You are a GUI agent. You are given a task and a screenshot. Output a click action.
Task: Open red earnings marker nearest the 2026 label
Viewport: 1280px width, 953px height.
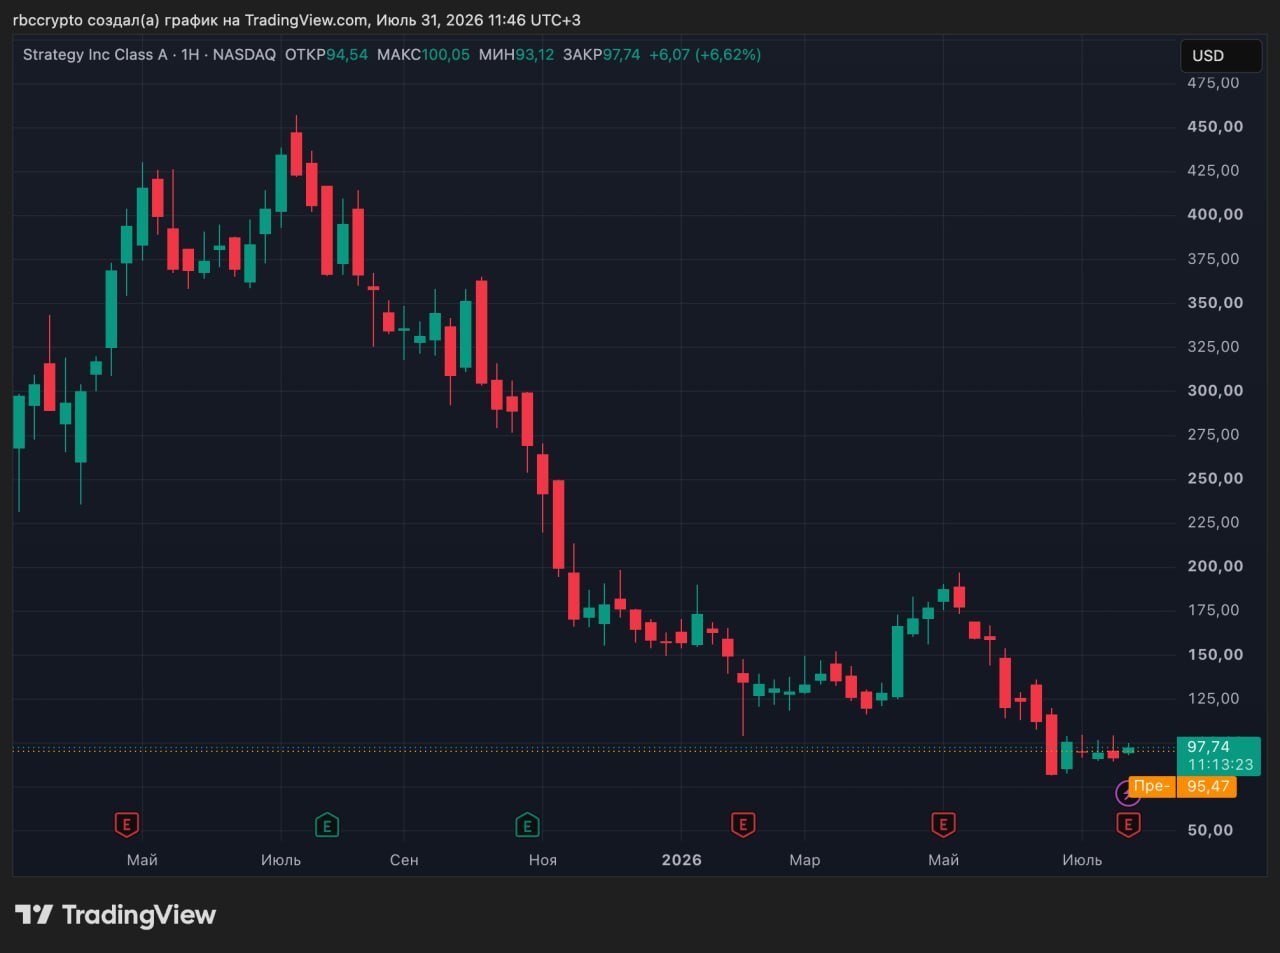click(x=742, y=825)
